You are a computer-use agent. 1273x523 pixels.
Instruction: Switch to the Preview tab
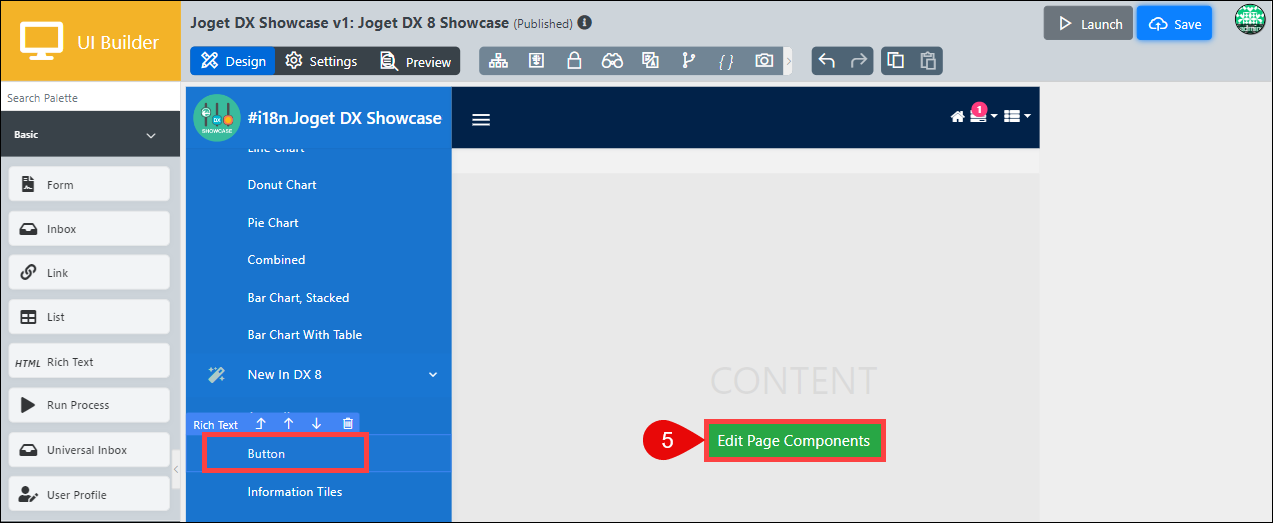pos(415,61)
